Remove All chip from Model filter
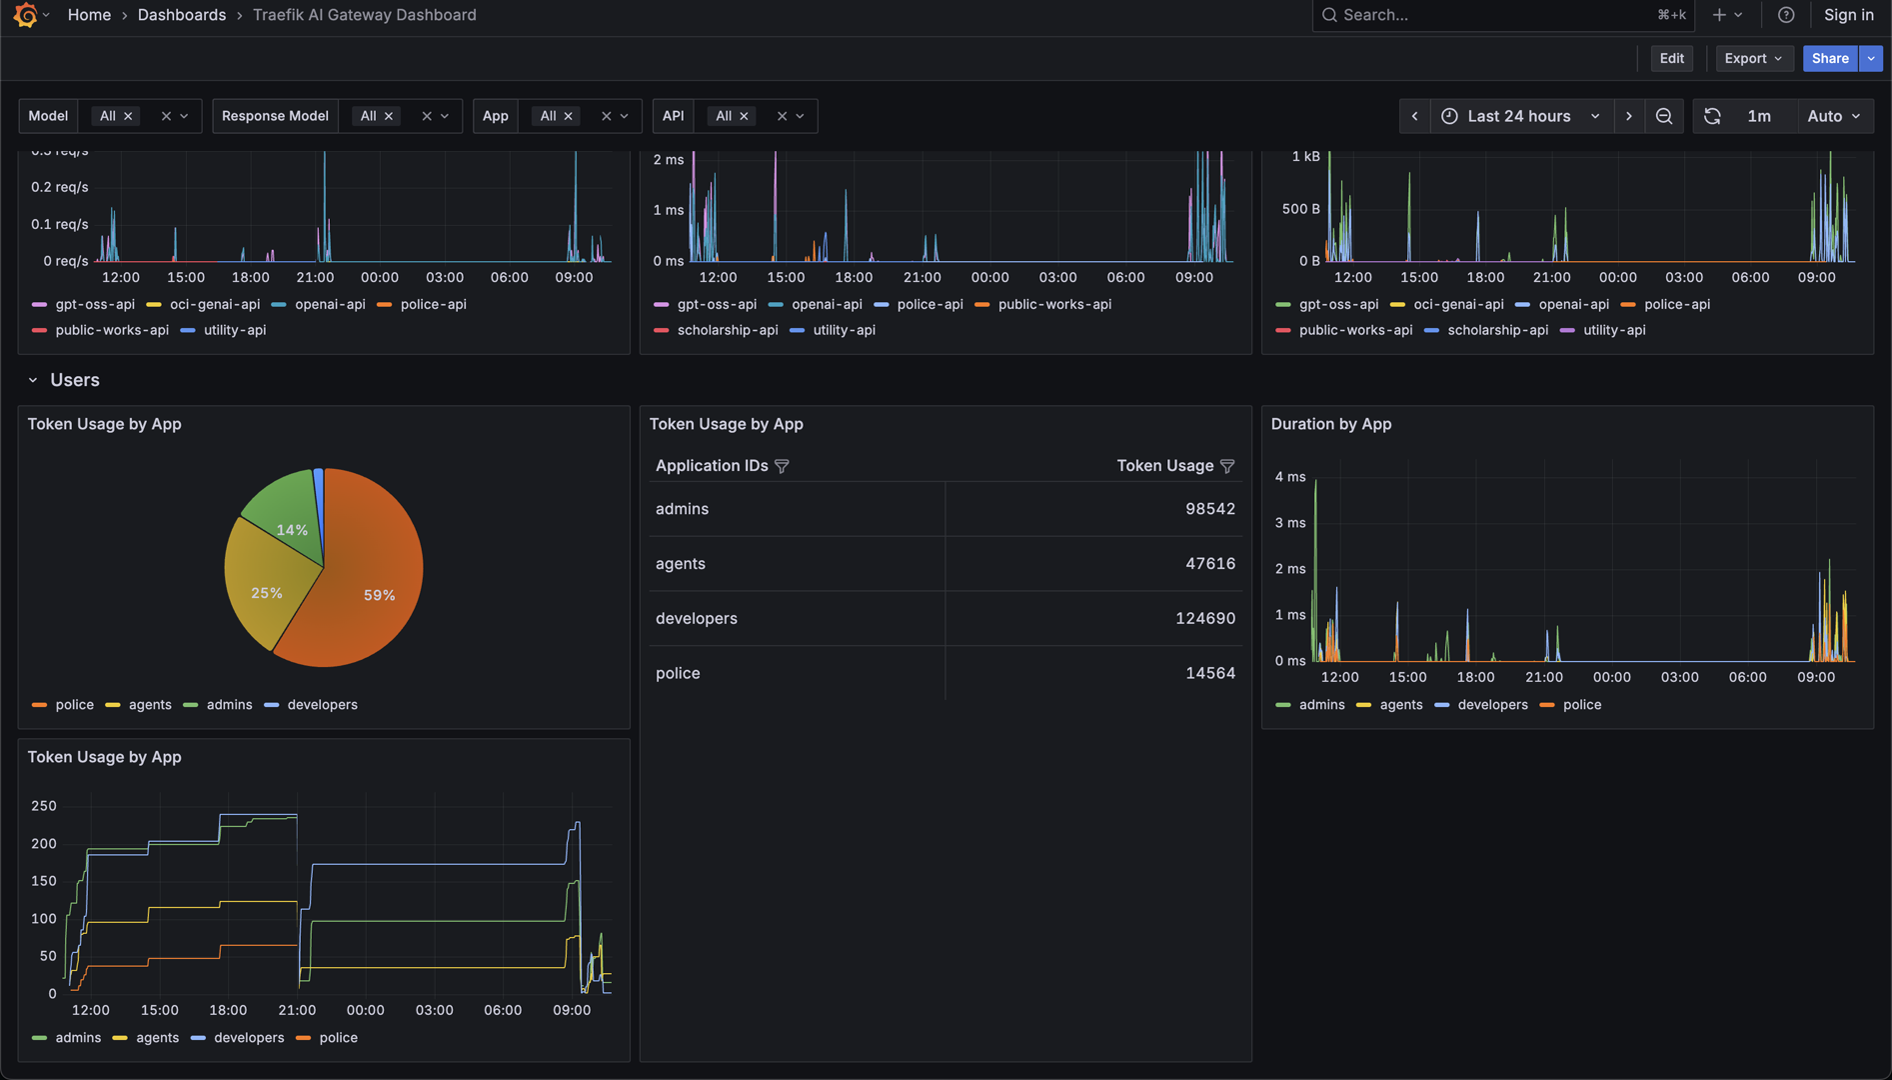The width and height of the screenshot is (1892, 1080). coord(128,116)
